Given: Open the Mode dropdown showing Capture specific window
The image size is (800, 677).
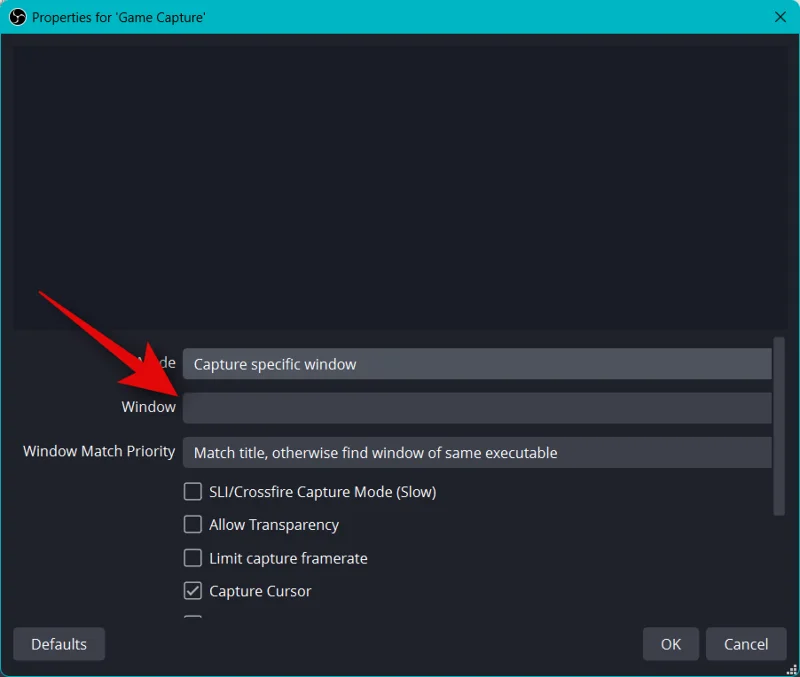Looking at the screenshot, I should 477,364.
